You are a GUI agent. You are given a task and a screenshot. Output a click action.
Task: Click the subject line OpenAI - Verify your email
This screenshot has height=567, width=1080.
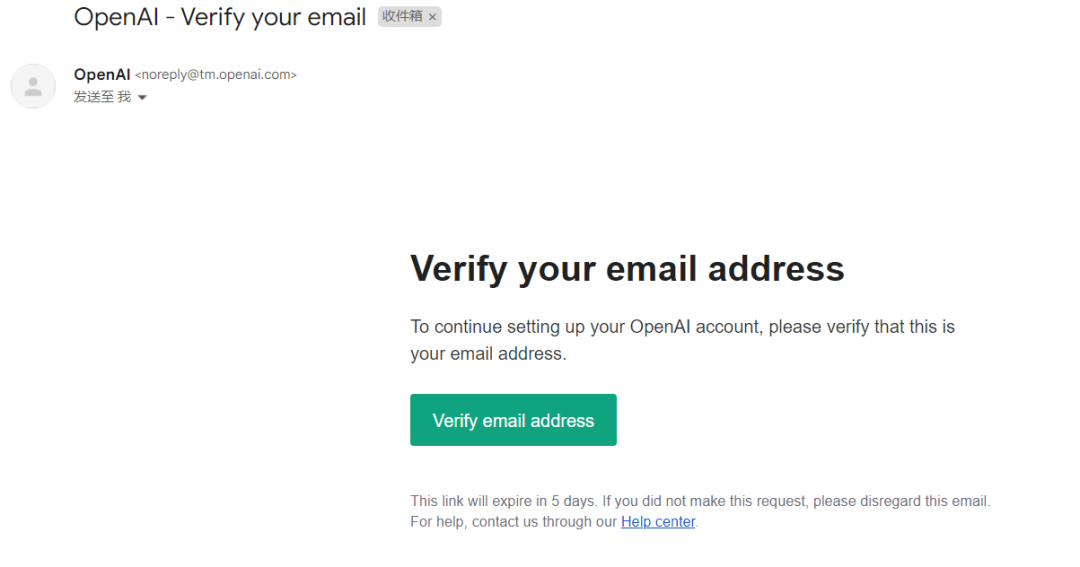(220, 17)
